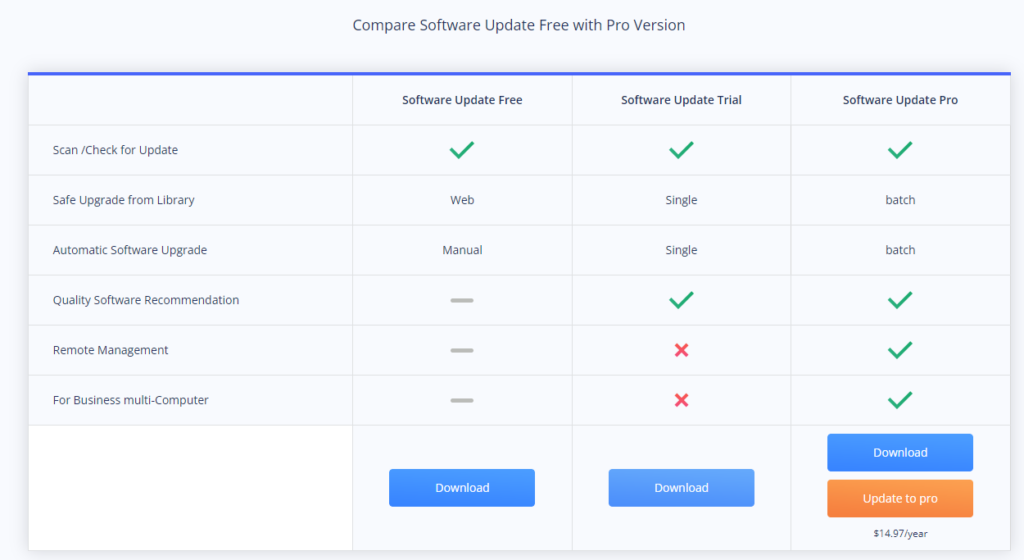
Task: Click Scan/Check checkmark under Software Update Pro
Action: click(900, 150)
